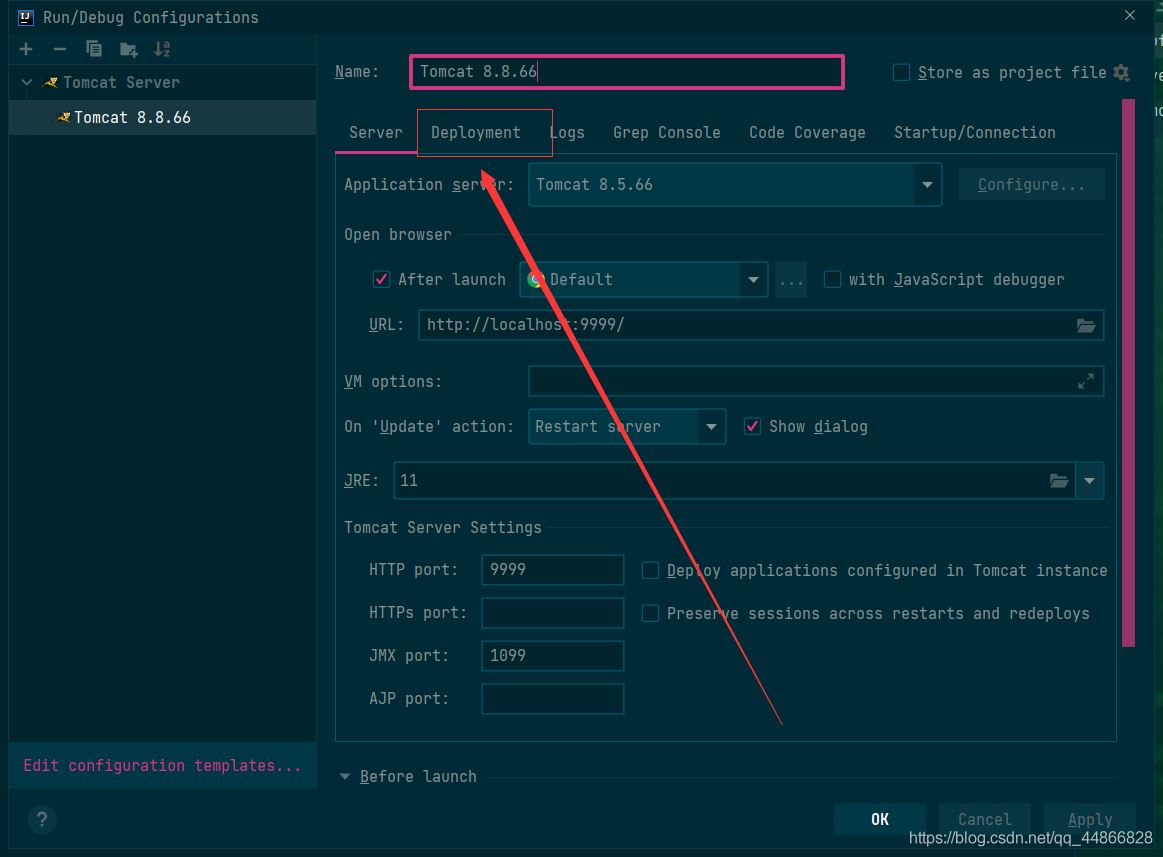The height and width of the screenshot is (857, 1163).
Task: Open the Application server dropdown
Action: click(927, 185)
